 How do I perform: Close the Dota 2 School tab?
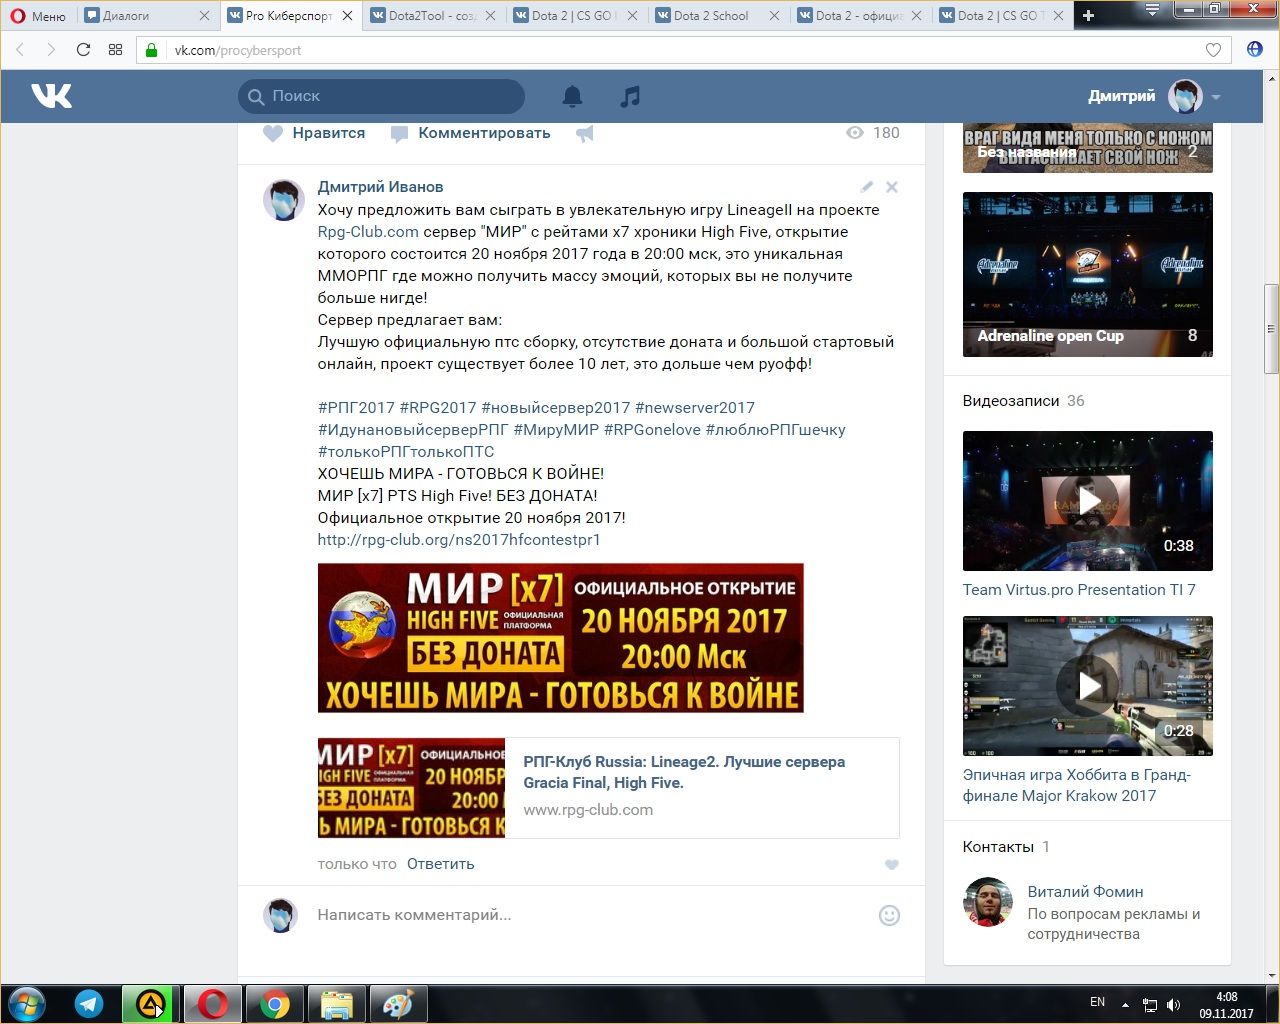tap(774, 15)
